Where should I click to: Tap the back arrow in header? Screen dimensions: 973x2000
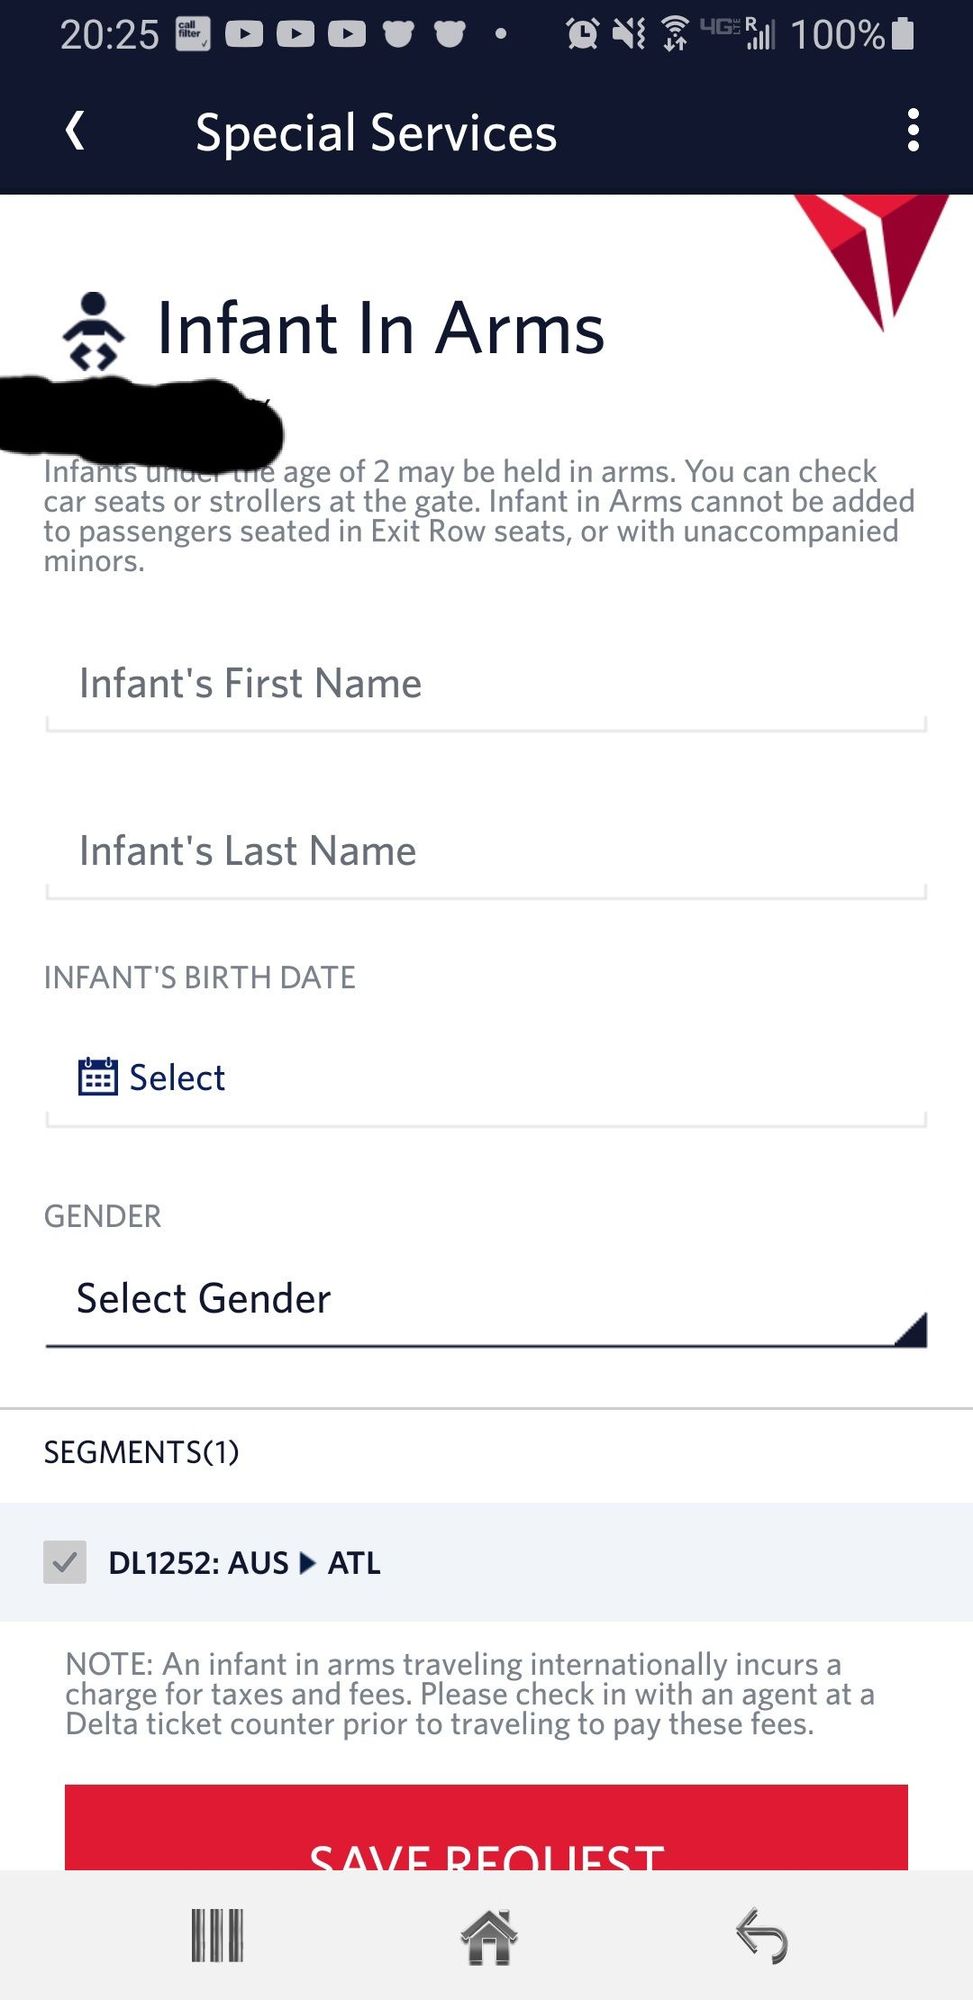[75, 131]
